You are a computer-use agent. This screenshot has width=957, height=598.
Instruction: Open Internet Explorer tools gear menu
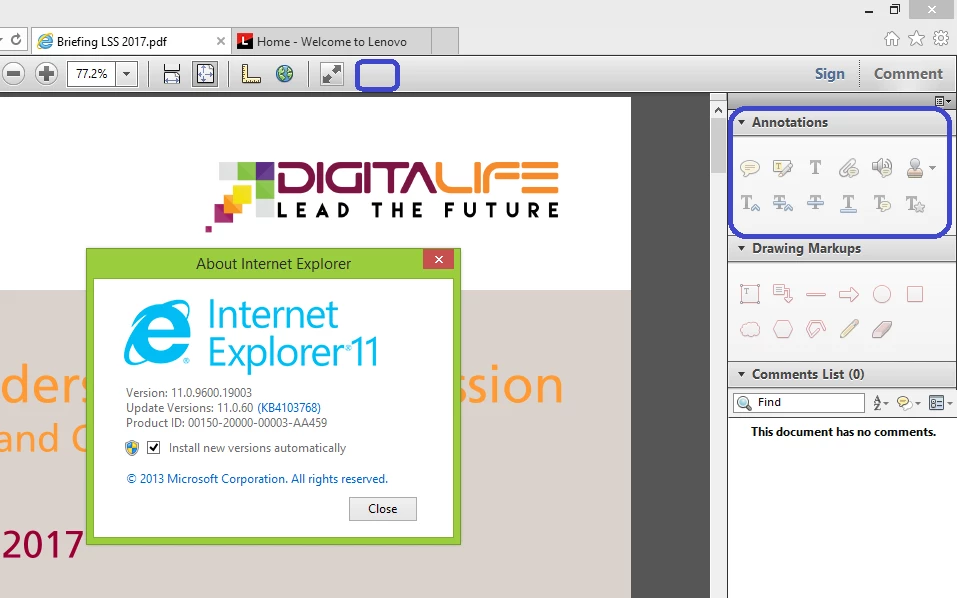coord(941,38)
